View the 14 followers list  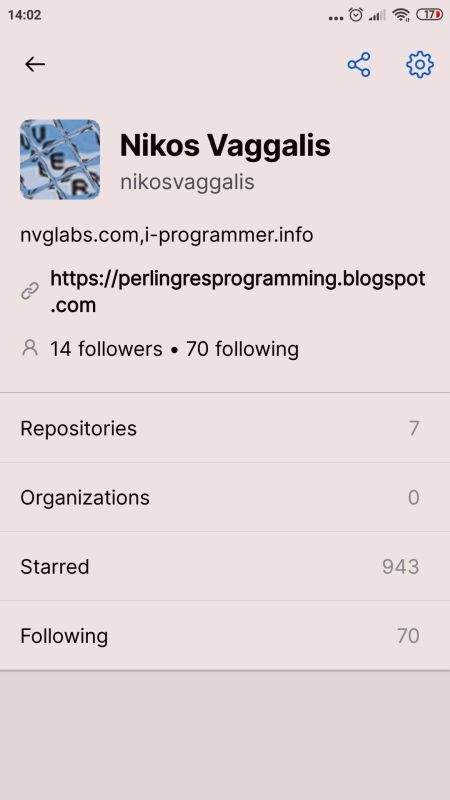106,349
